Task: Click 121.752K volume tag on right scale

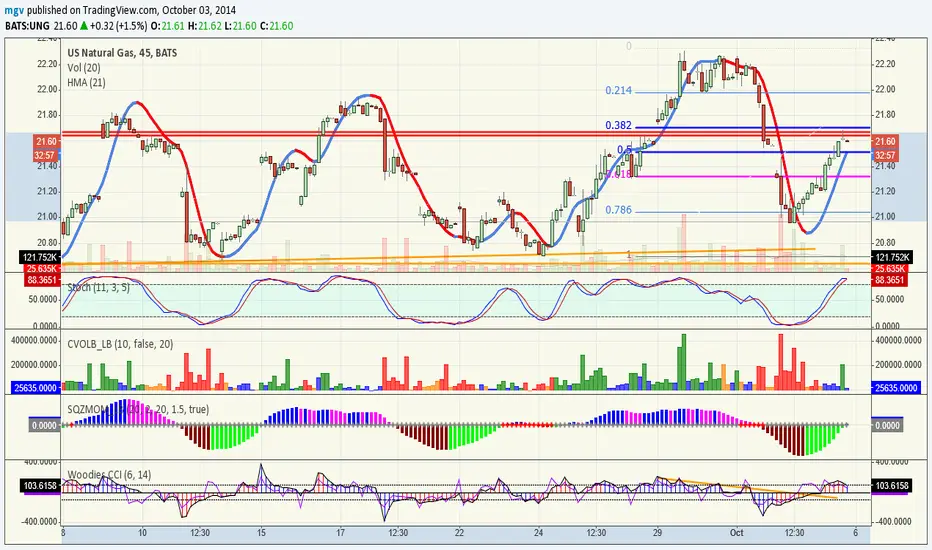Action: click(891, 257)
